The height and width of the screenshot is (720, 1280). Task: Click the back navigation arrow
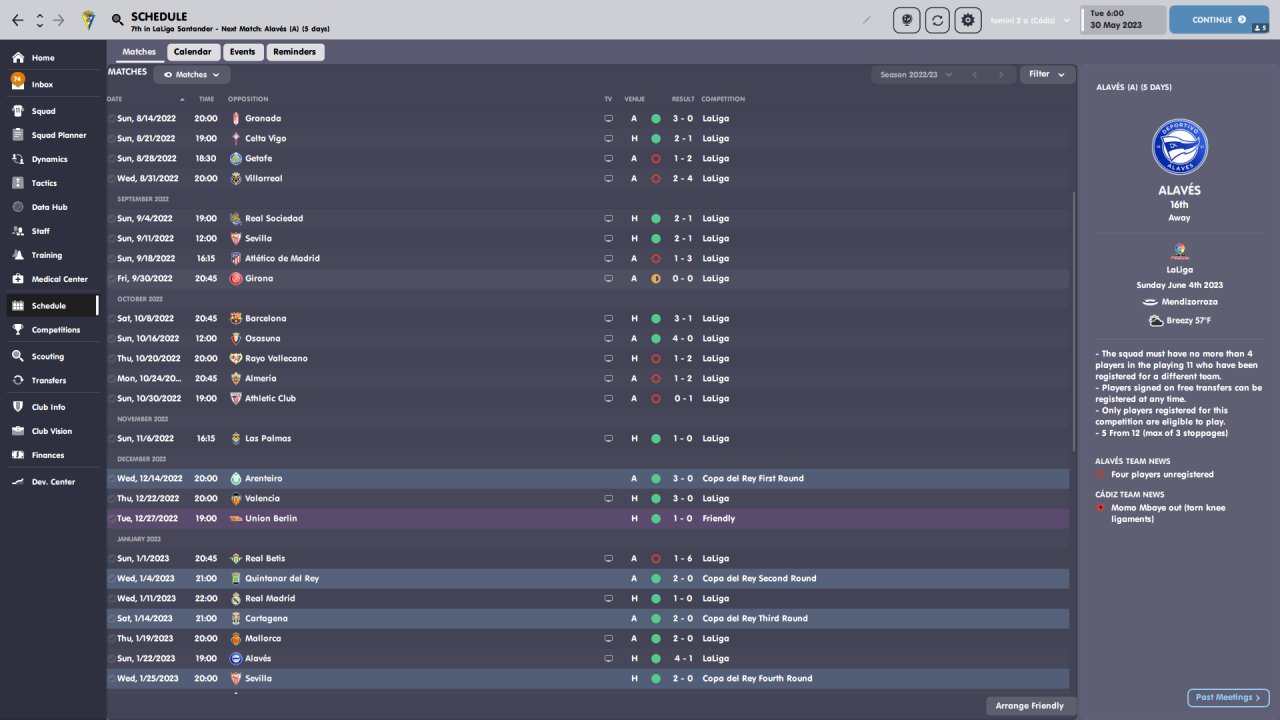(18, 20)
